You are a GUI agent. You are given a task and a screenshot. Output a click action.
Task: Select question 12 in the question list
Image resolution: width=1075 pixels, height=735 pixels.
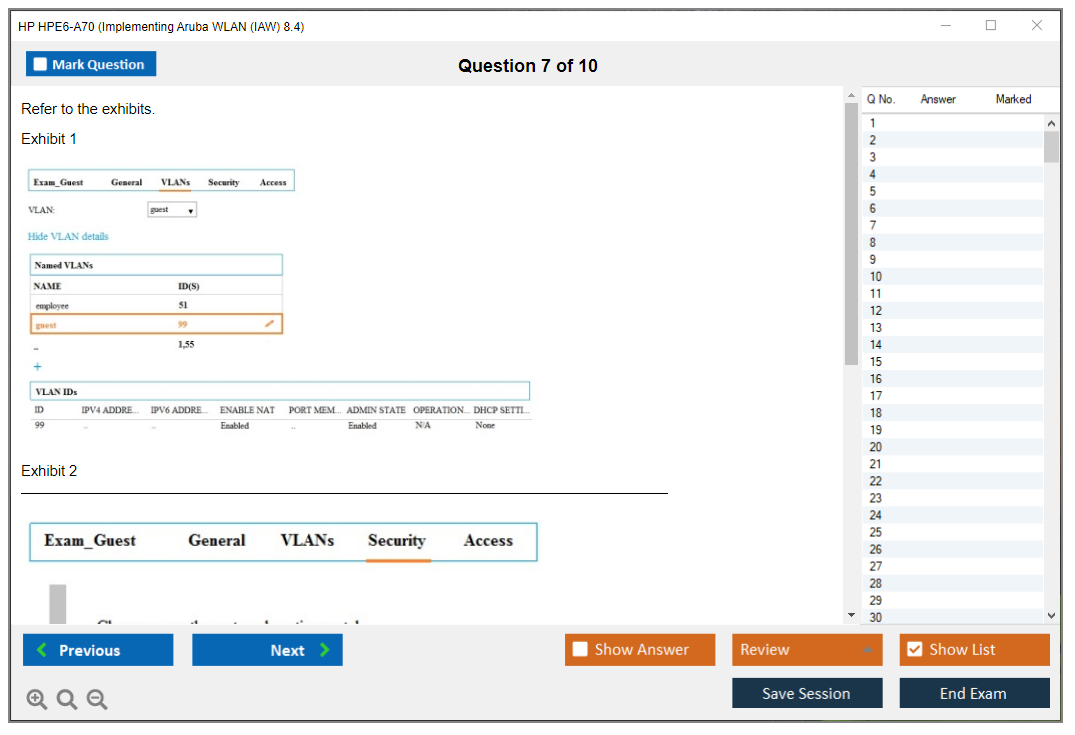coord(876,311)
